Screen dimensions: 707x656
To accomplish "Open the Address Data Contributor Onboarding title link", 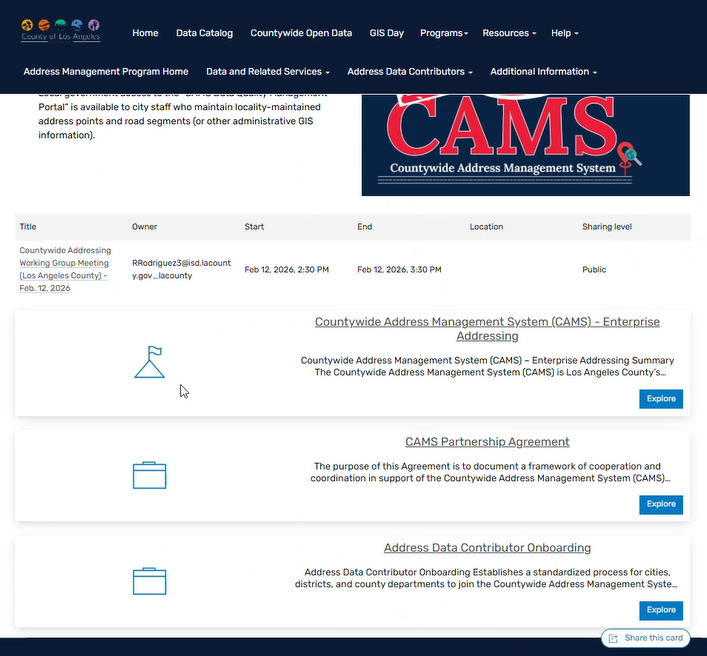I will (487, 548).
